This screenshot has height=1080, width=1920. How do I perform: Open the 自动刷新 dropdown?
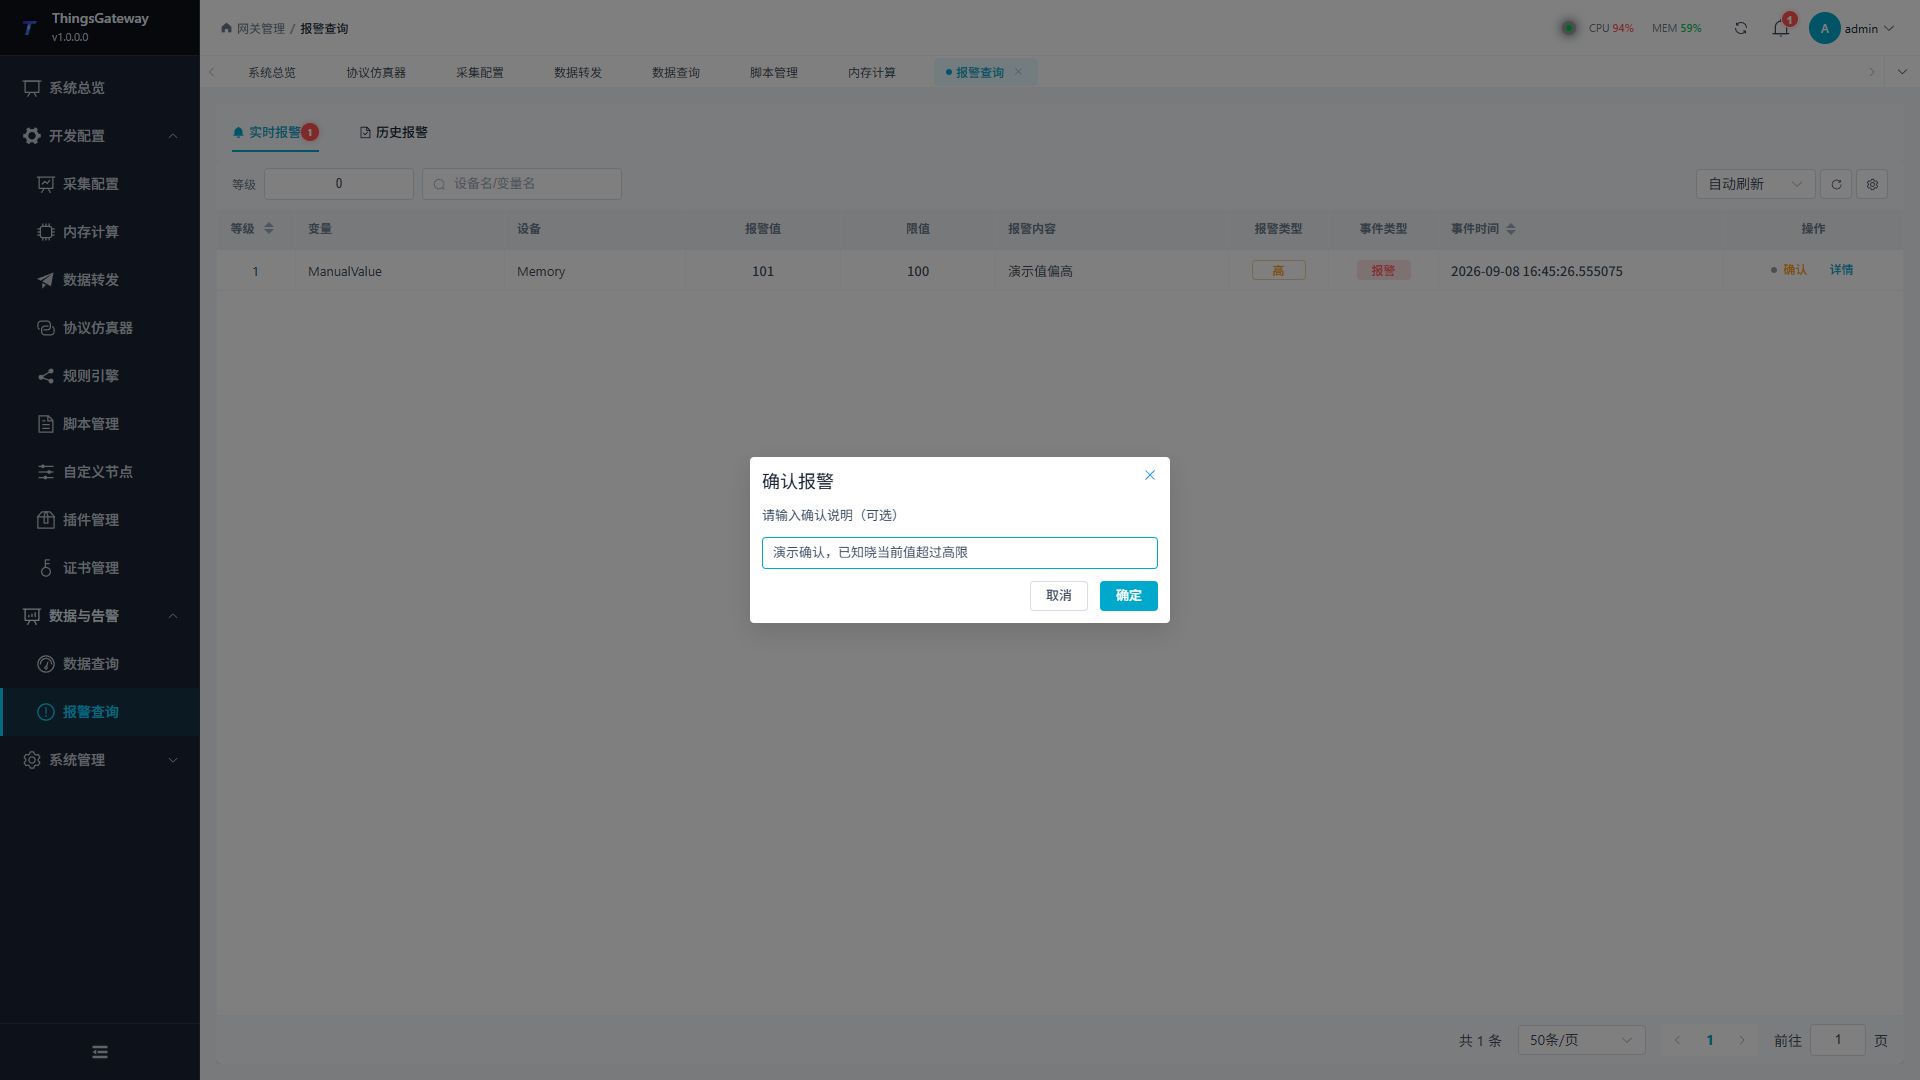point(1755,184)
